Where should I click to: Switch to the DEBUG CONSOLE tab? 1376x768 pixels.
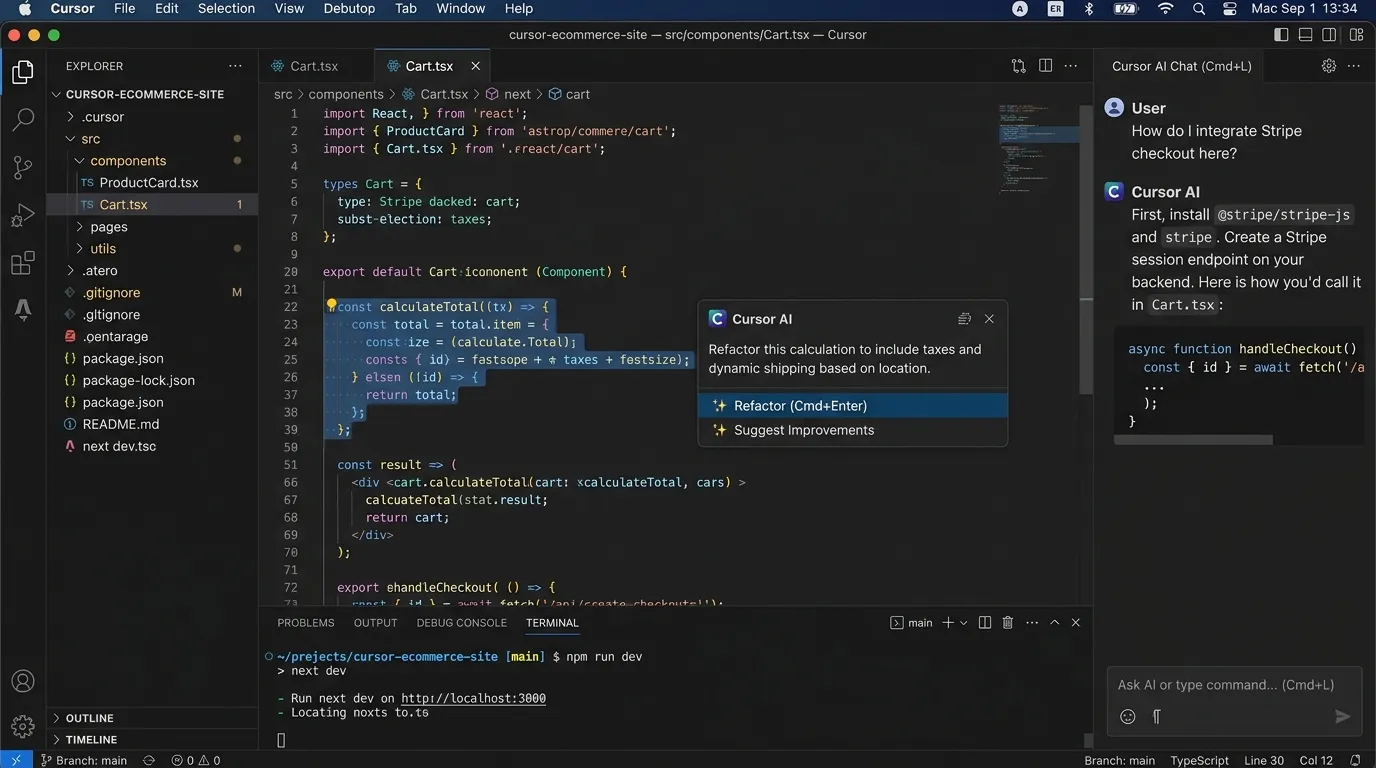[461, 622]
